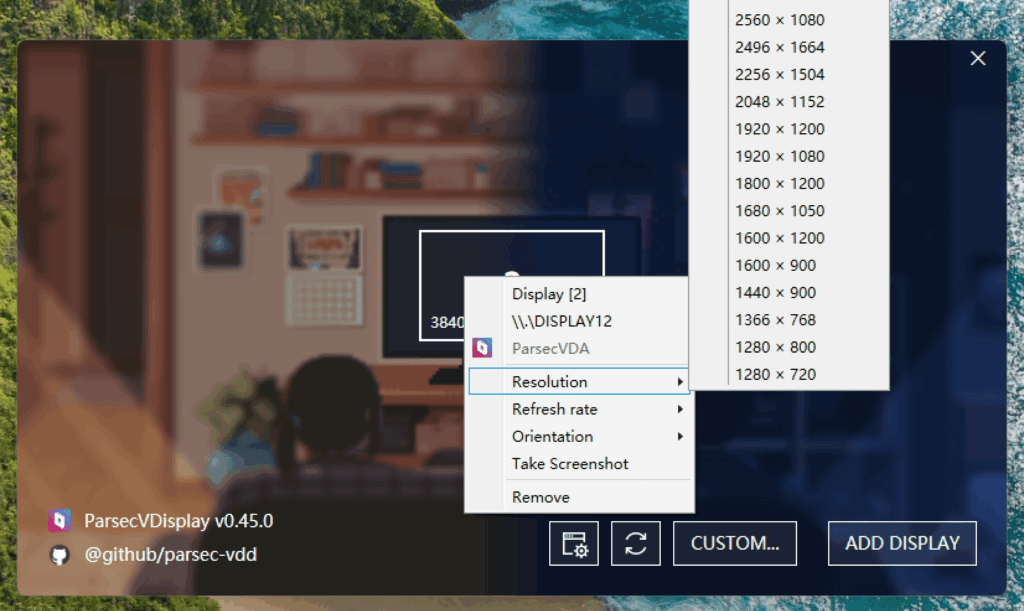Pick the 1600 × 900 resolution option
The width and height of the screenshot is (1024, 611).
[x=776, y=265]
